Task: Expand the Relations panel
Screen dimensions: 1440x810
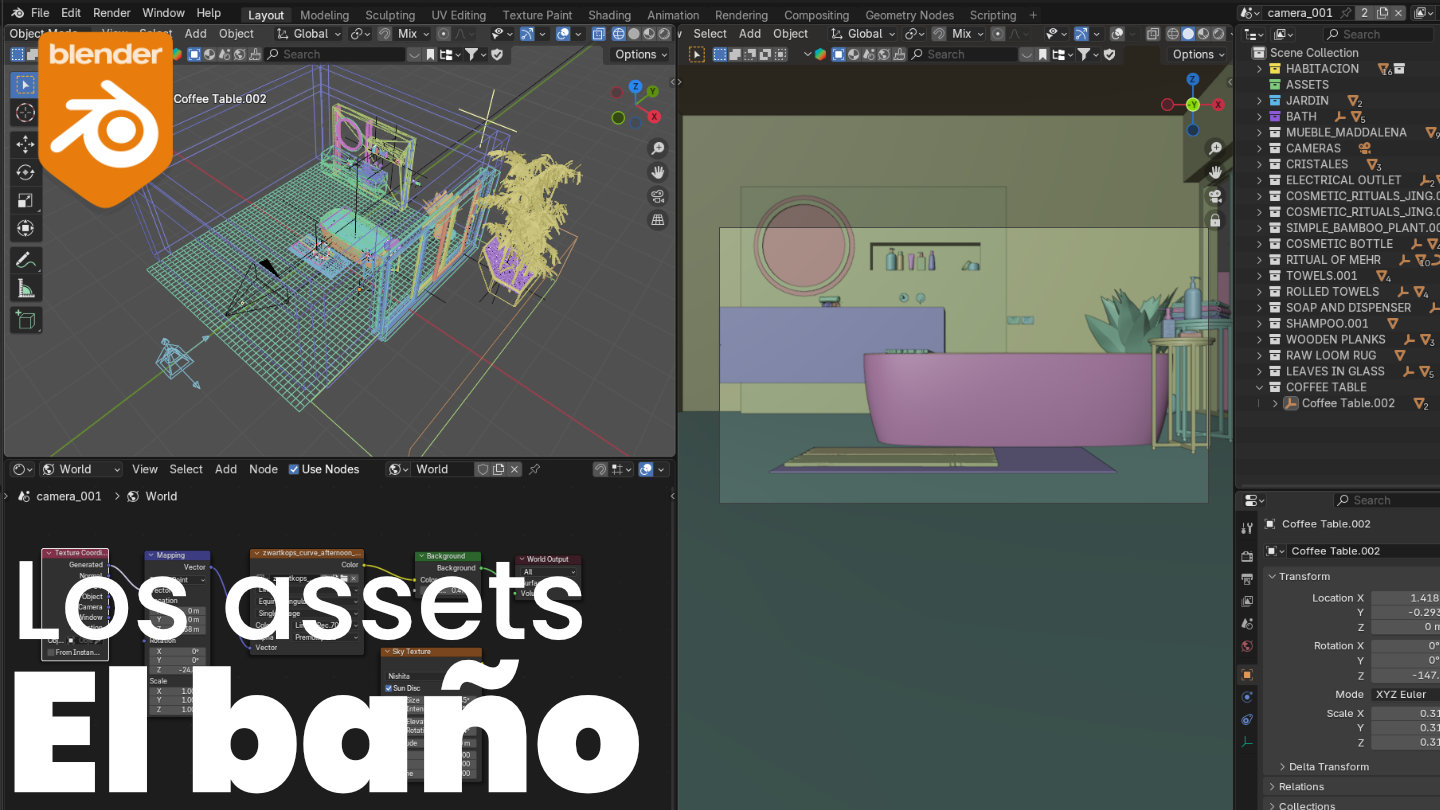Action: coord(1271,787)
